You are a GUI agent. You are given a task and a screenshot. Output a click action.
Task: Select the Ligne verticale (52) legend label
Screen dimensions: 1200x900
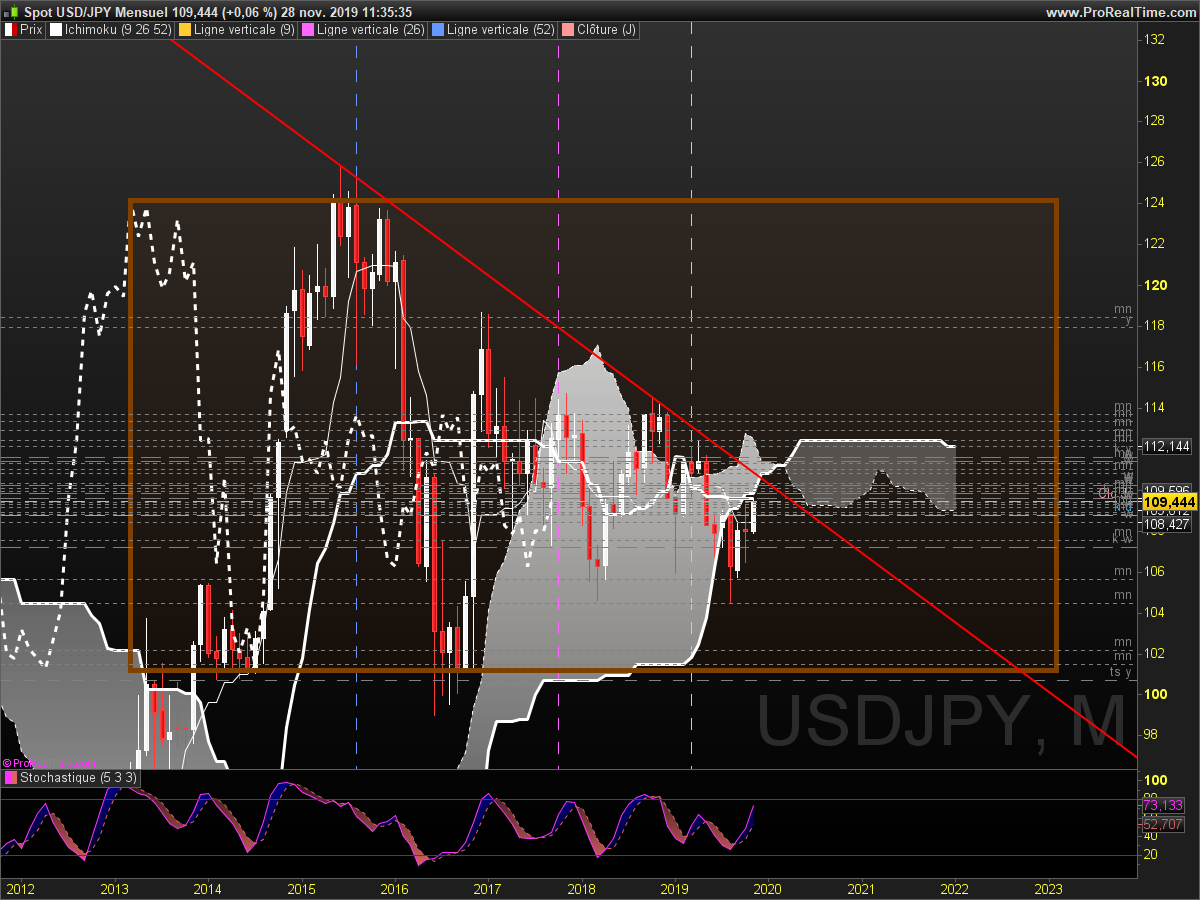(502, 30)
